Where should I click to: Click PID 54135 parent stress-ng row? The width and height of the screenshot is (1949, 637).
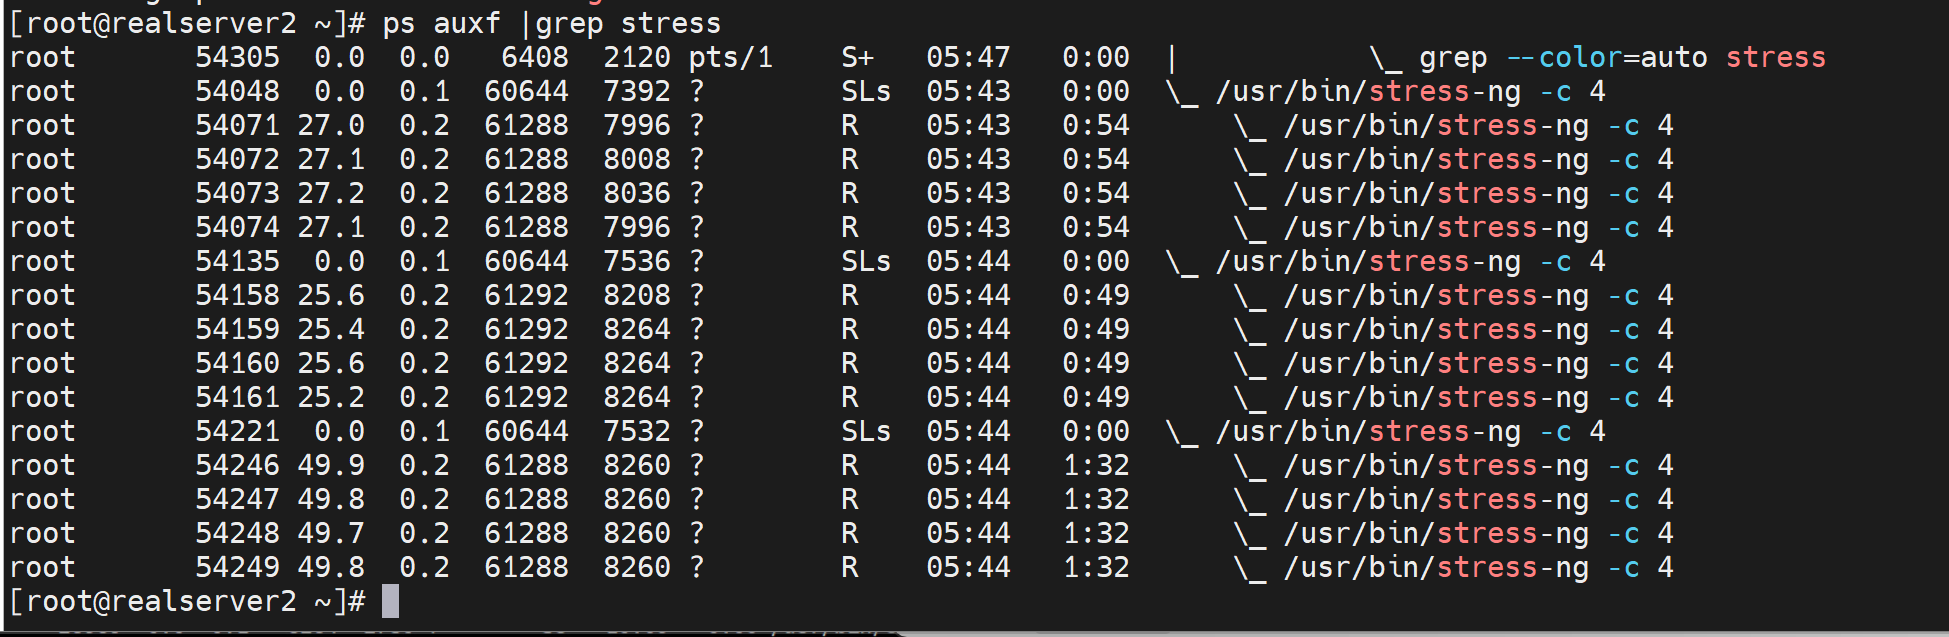click(237, 261)
